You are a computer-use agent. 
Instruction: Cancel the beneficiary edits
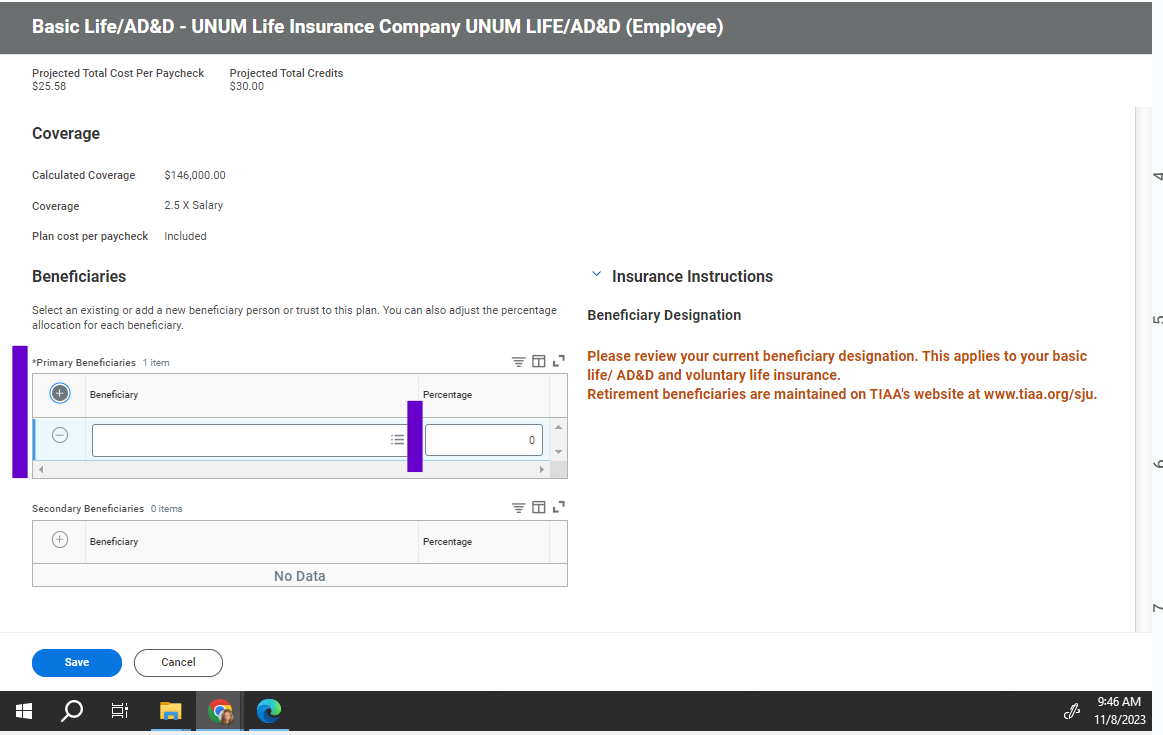(178, 662)
